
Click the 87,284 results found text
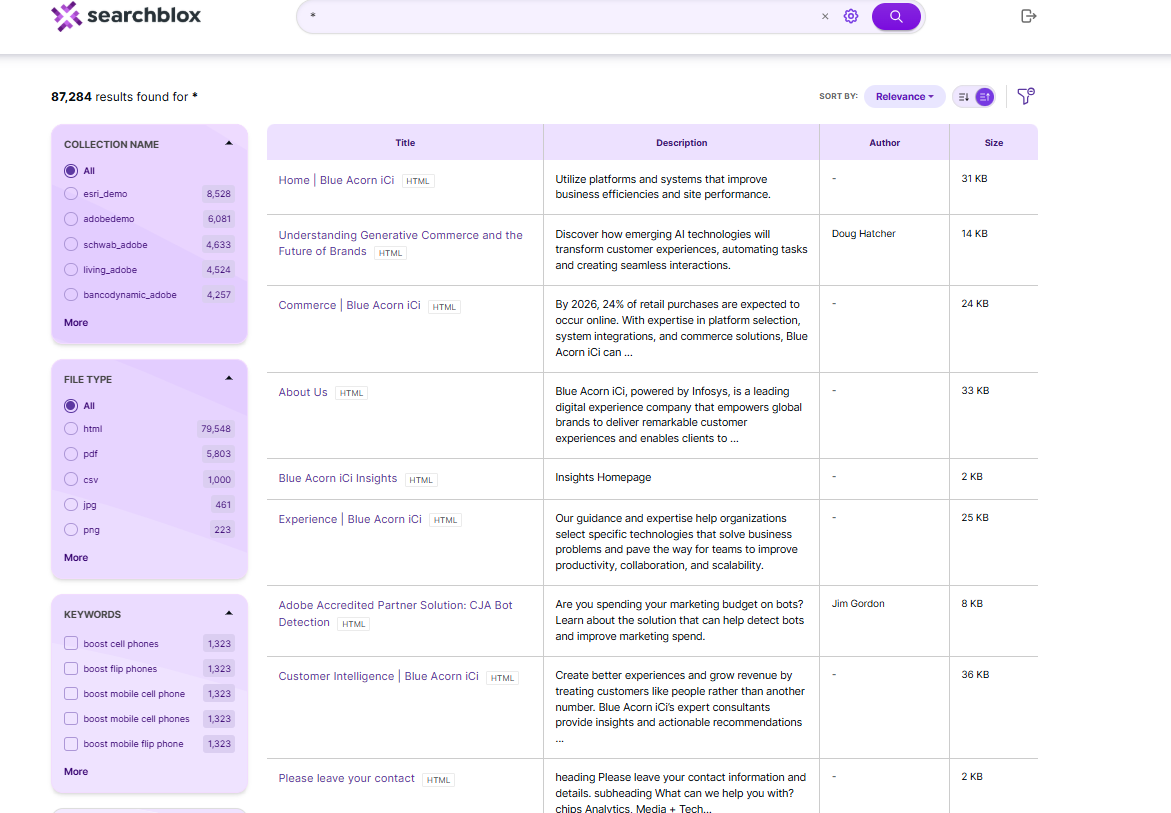[124, 97]
